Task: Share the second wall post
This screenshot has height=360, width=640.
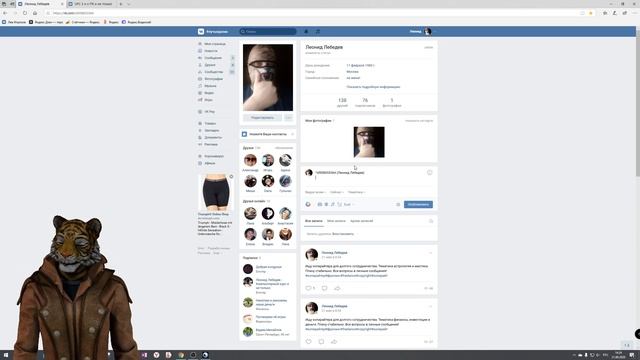Action: pos(334,341)
